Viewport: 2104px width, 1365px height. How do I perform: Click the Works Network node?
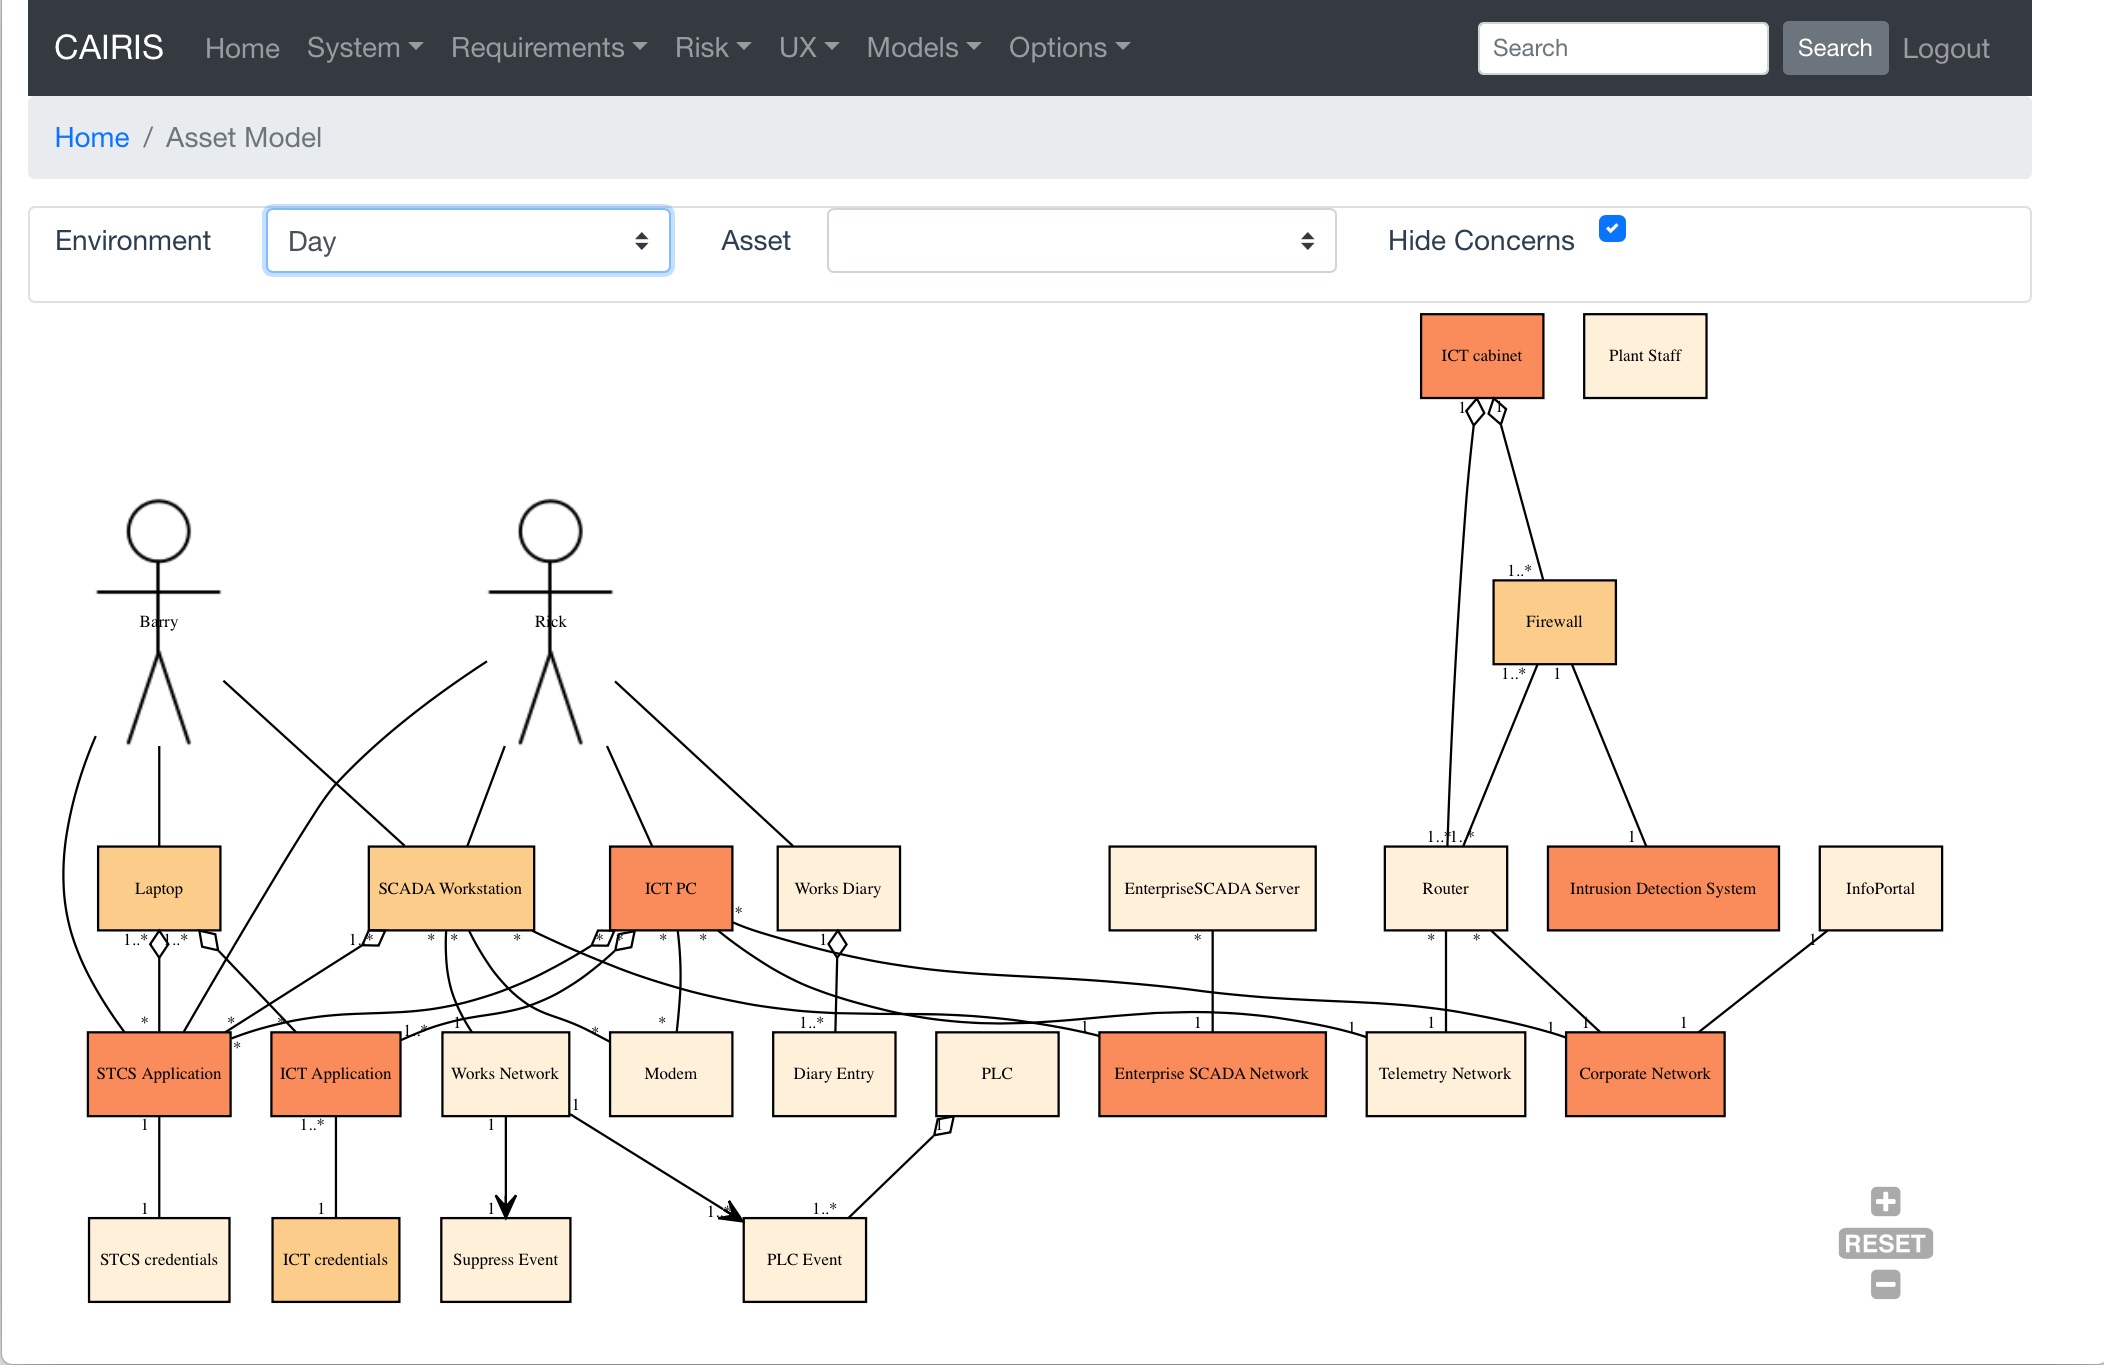(x=505, y=1074)
